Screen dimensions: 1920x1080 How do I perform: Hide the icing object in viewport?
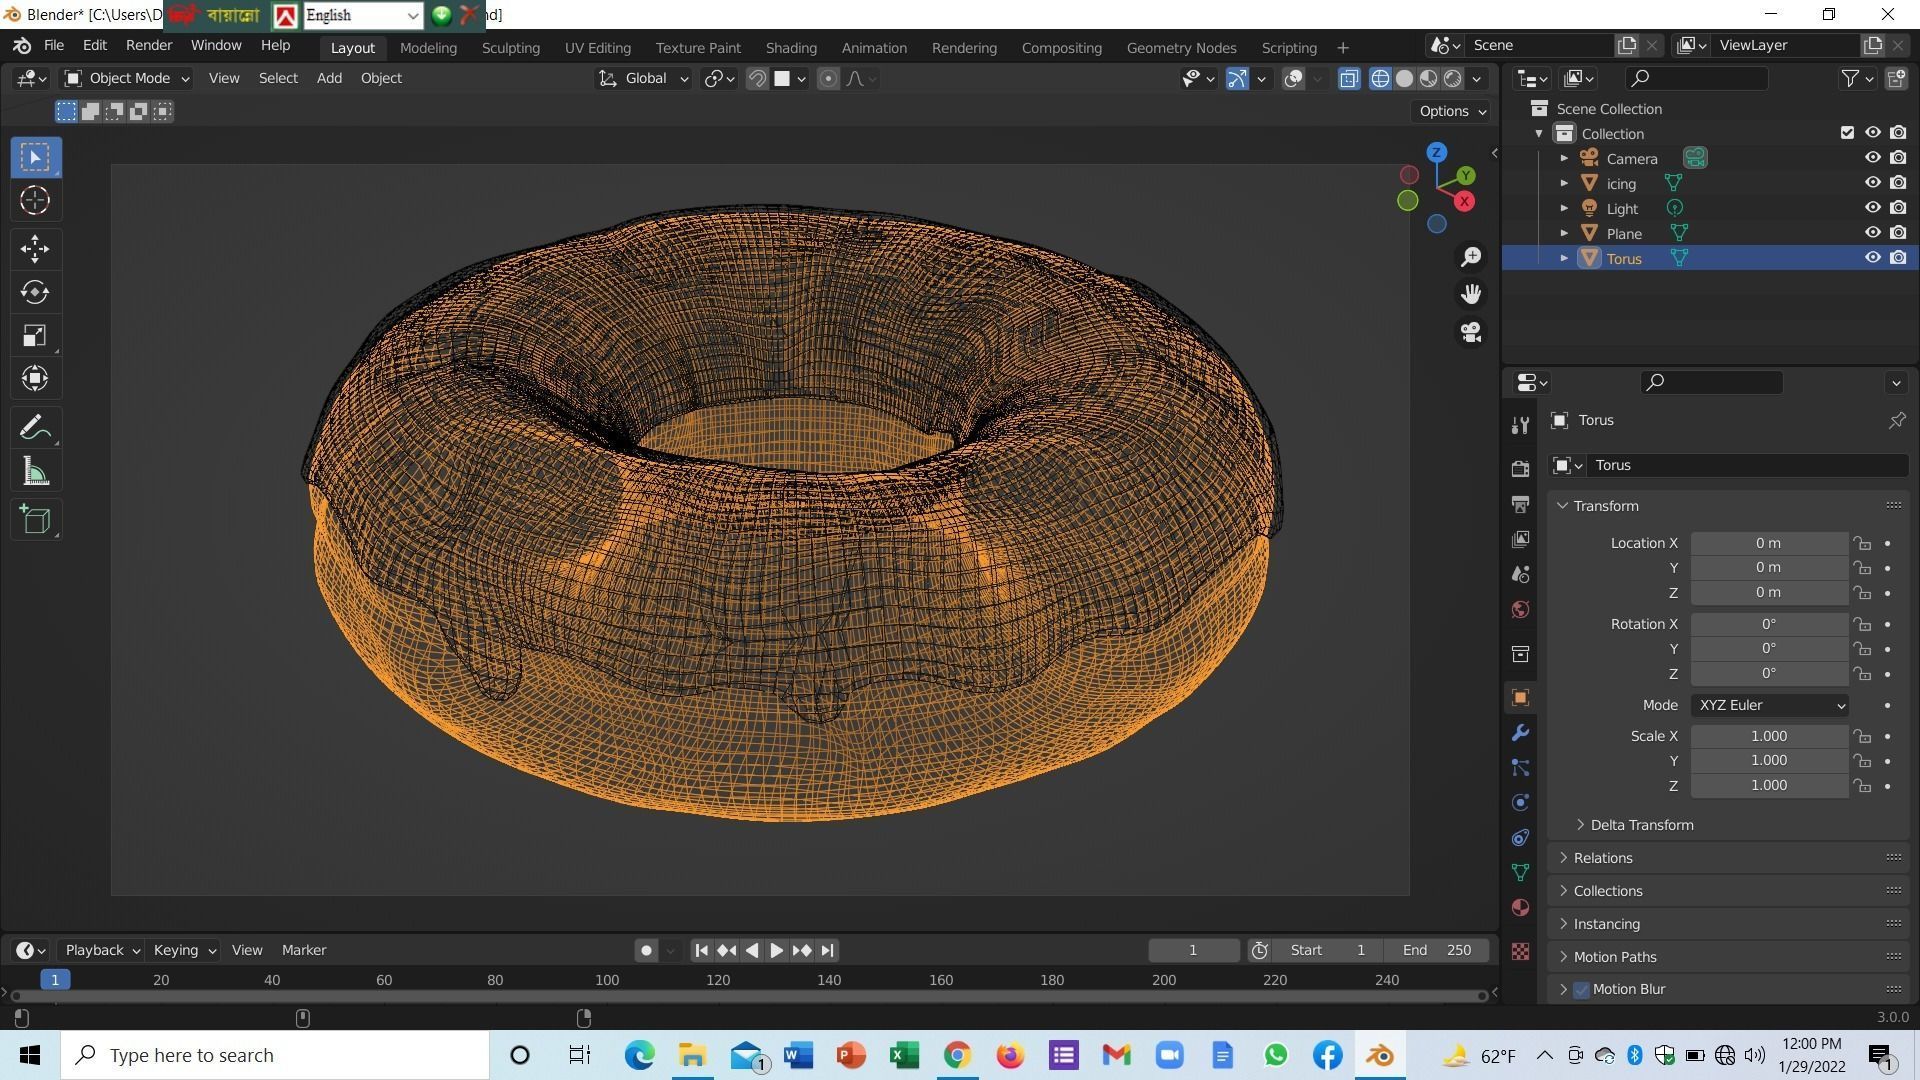(1872, 183)
